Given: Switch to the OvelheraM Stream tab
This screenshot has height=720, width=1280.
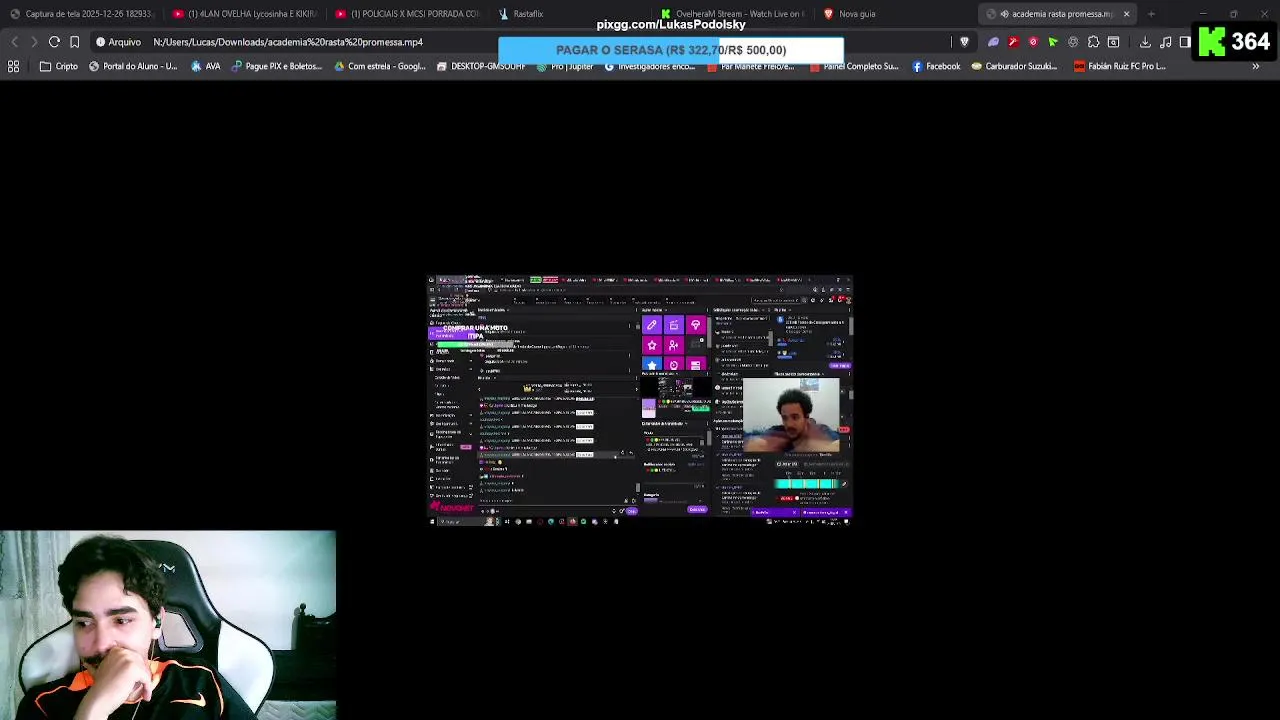Looking at the screenshot, I should pyautogui.click(x=733, y=14).
